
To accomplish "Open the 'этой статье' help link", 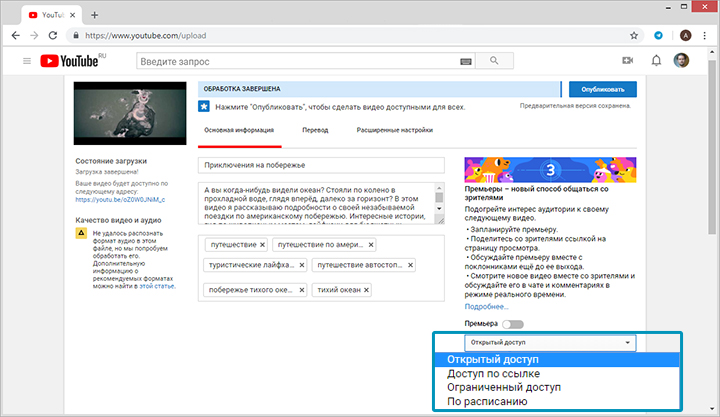I will coord(157,286).
